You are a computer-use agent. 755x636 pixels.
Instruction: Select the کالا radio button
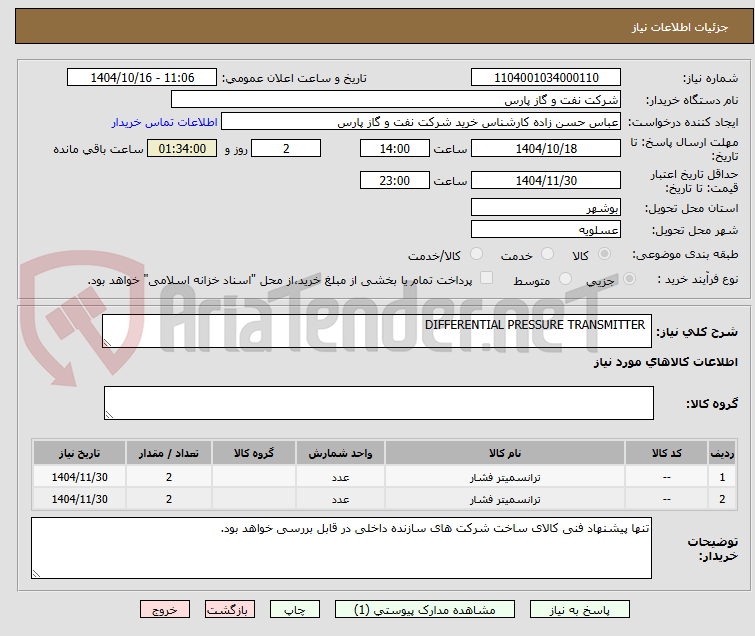(604, 254)
